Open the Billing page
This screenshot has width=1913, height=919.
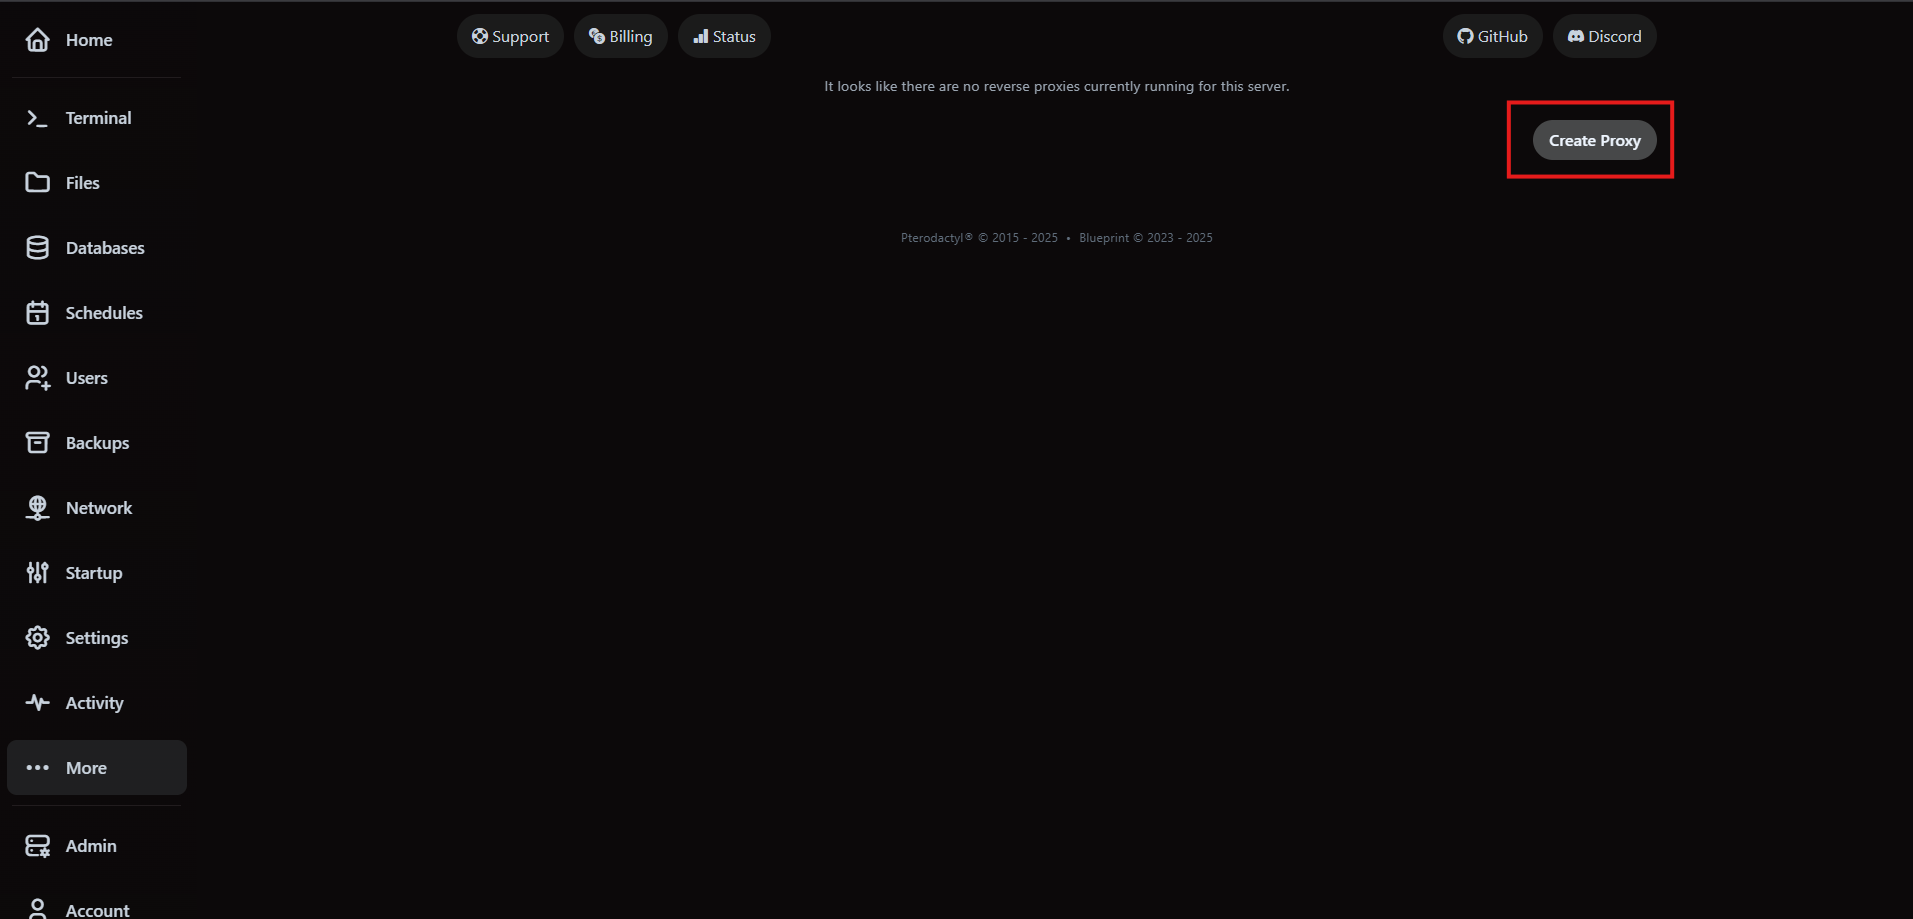click(620, 36)
